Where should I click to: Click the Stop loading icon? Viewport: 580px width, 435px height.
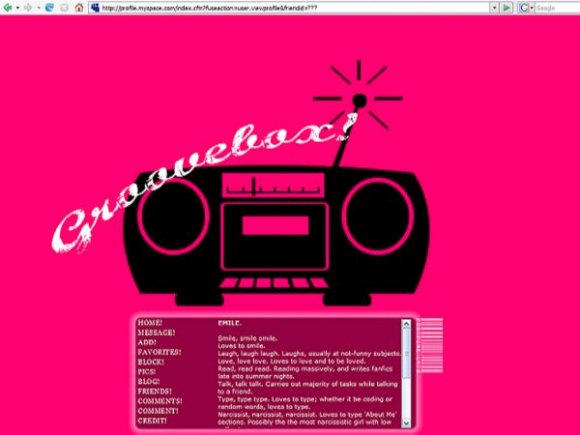[64, 7]
